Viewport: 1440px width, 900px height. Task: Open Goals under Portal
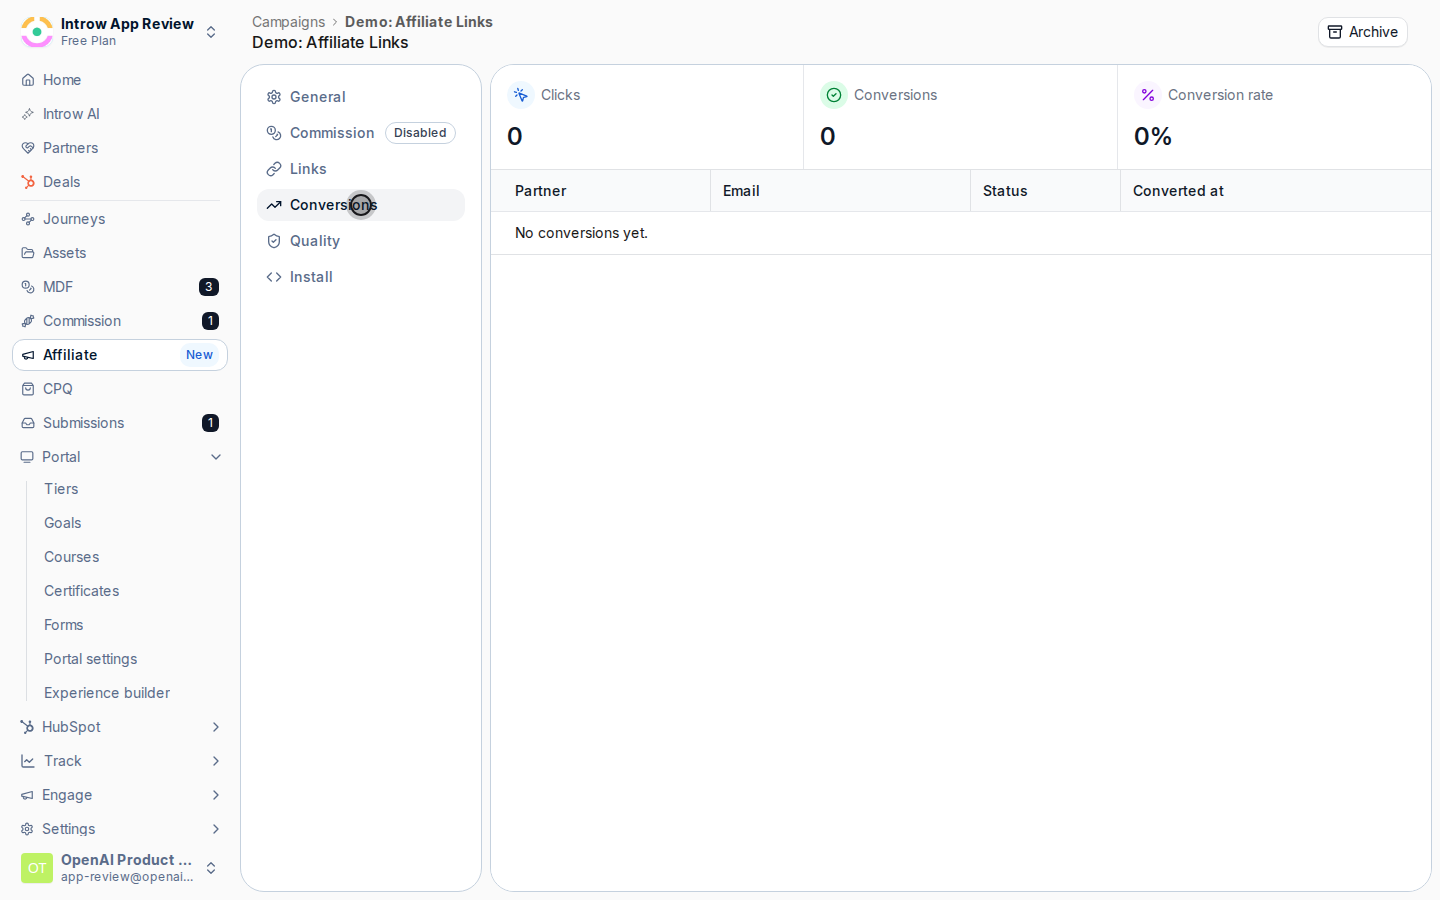(x=63, y=523)
